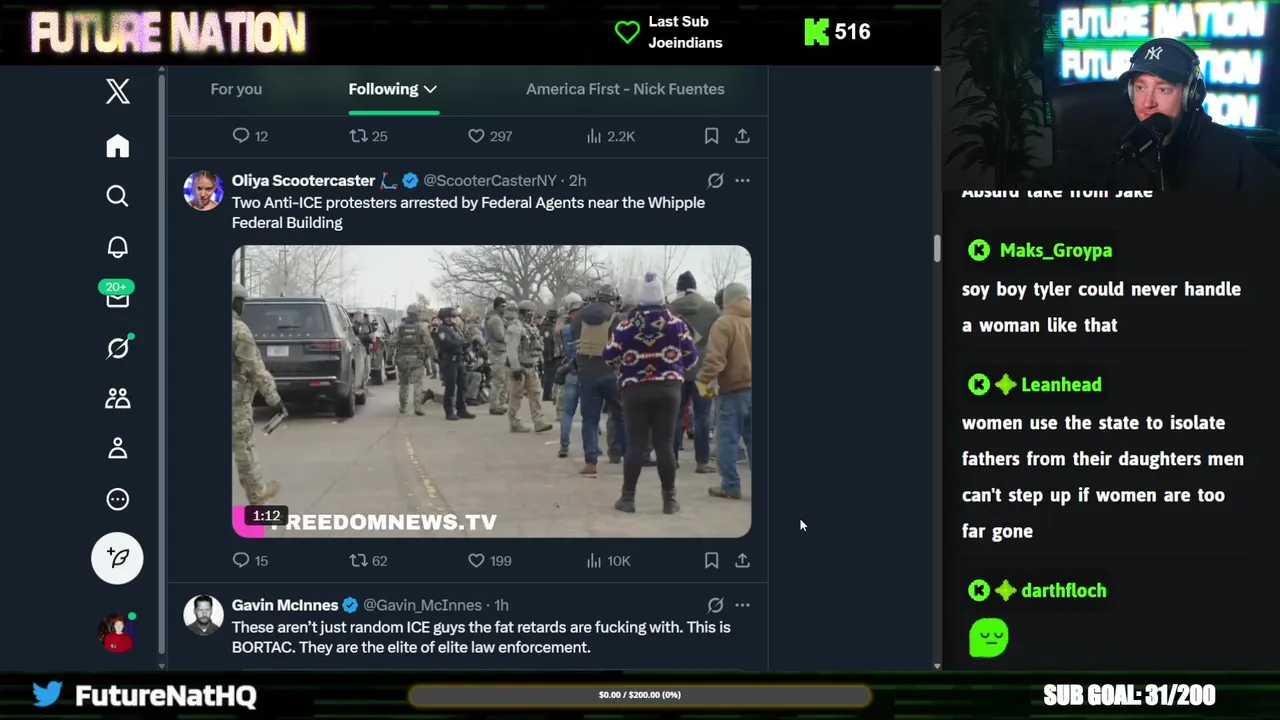Viewport: 1280px width, 720px height.
Task: Switch to America First - Nick Fuentes tab
Action: (x=625, y=89)
